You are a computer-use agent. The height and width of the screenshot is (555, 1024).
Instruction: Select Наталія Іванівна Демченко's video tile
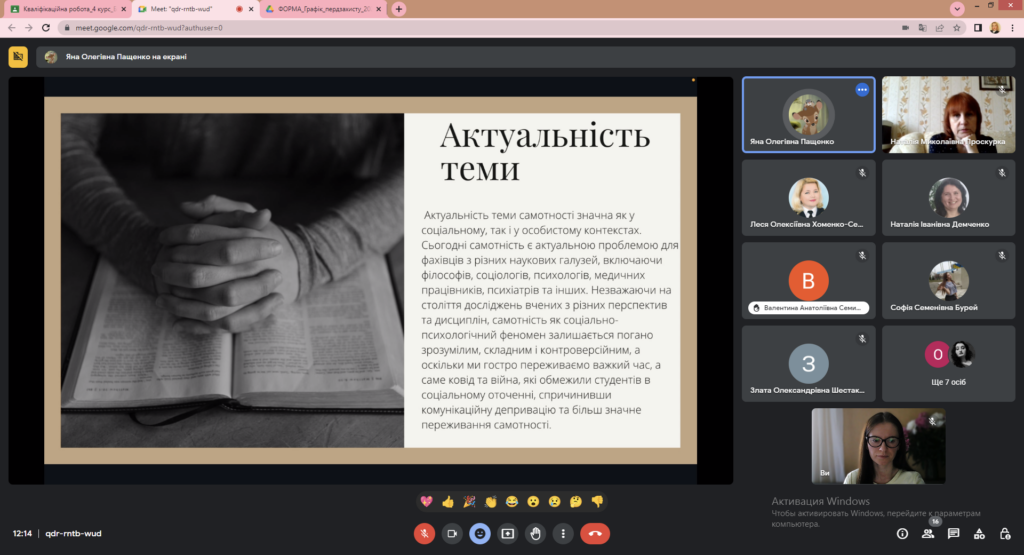click(949, 200)
